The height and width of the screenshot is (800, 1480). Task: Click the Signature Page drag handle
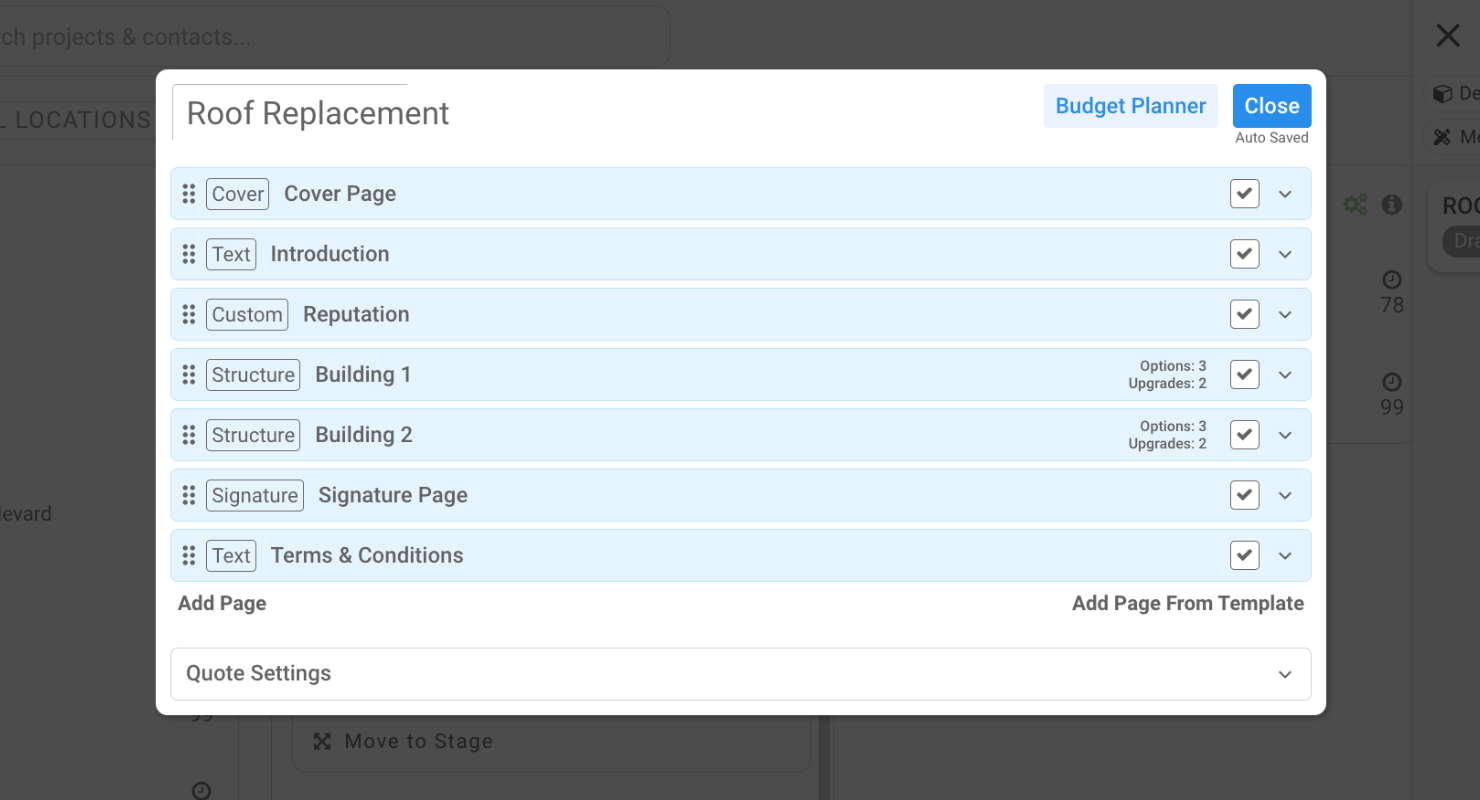pos(189,495)
